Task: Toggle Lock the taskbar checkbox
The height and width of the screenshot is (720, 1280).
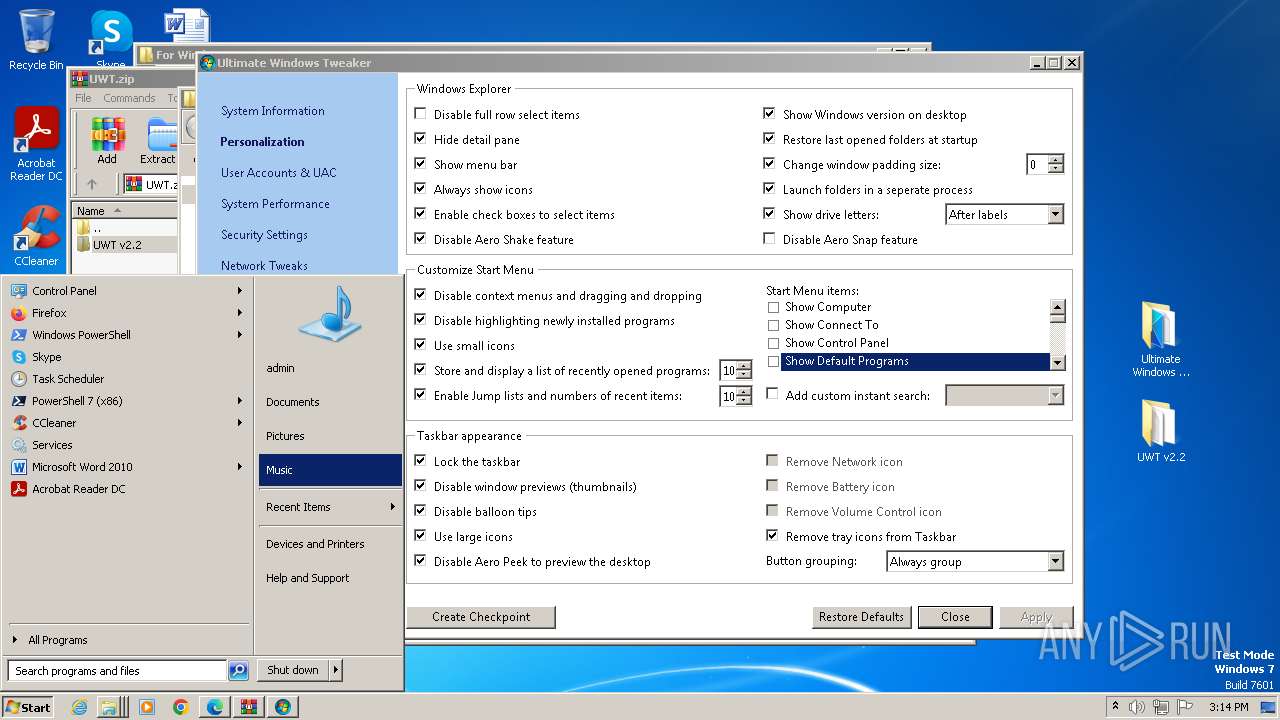Action: click(x=420, y=461)
